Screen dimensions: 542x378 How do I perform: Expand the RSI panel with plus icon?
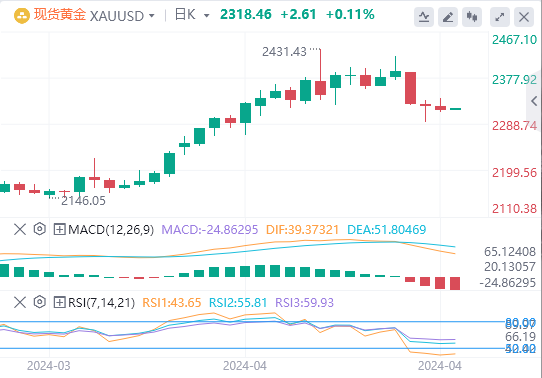[x=59, y=303]
